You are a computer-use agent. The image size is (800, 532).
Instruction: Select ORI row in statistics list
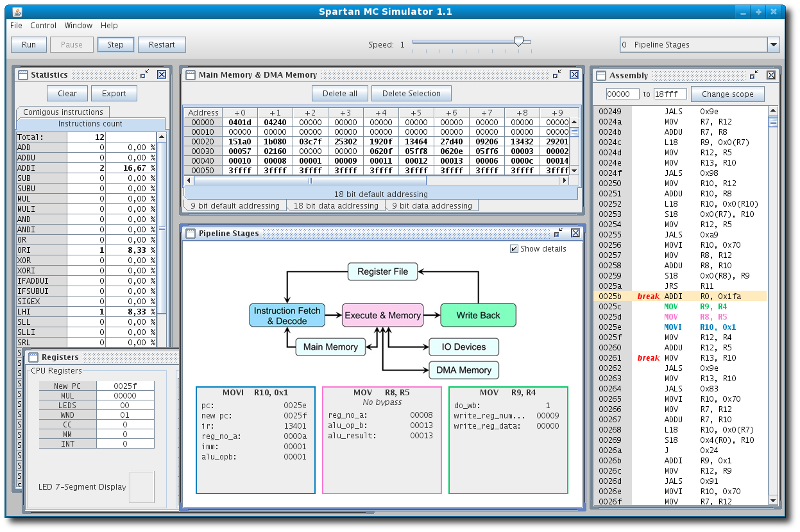pos(86,250)
